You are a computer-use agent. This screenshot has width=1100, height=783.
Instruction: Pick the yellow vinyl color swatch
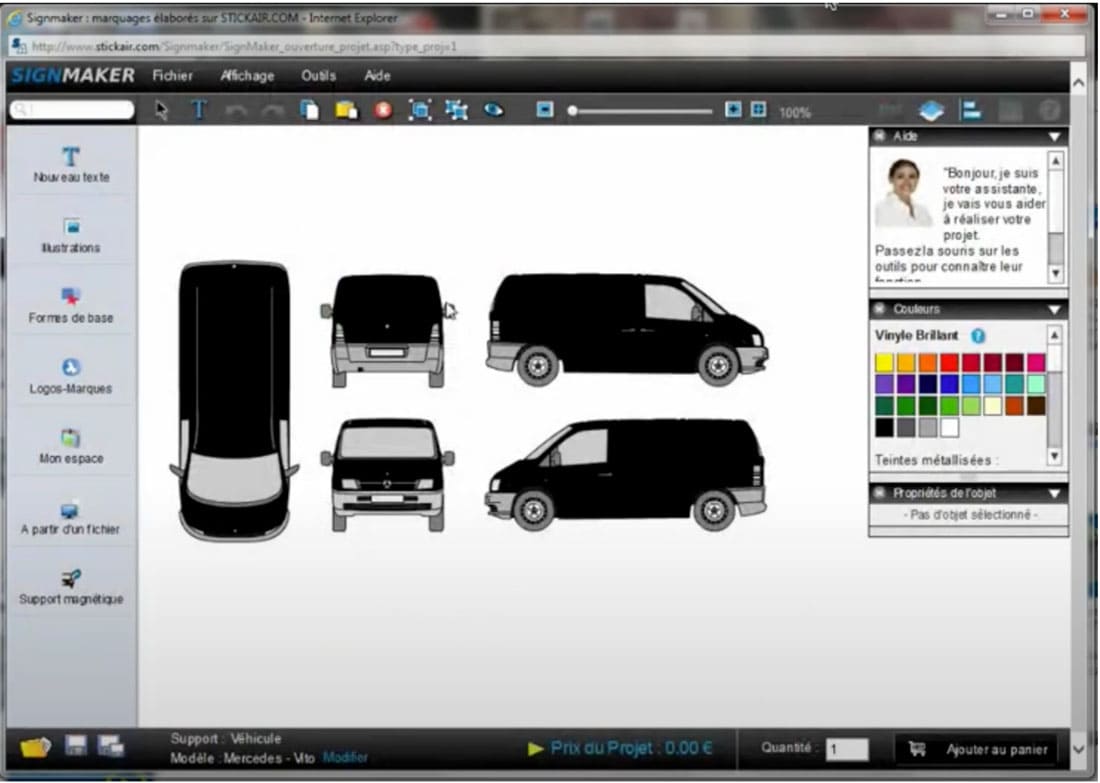click(x=884, y=363)
